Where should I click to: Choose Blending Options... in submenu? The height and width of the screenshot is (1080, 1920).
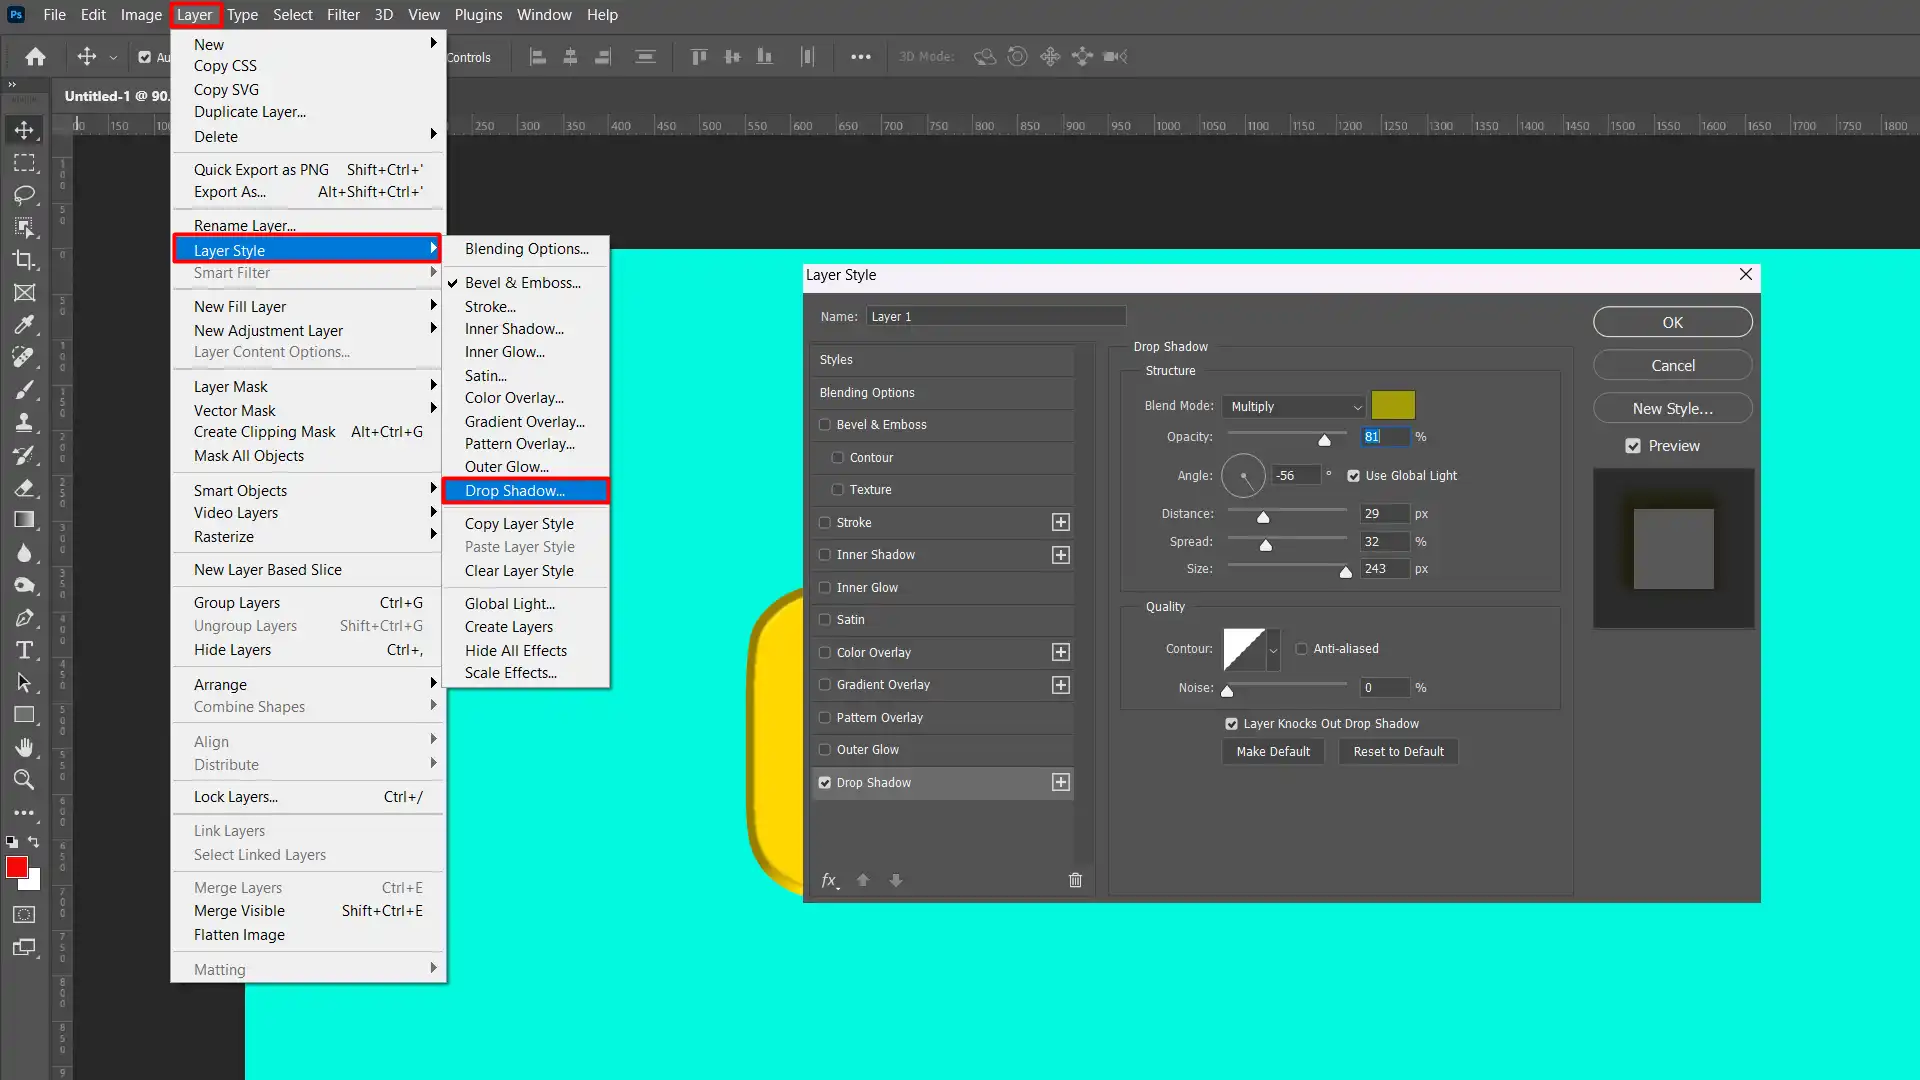point(526,249)
